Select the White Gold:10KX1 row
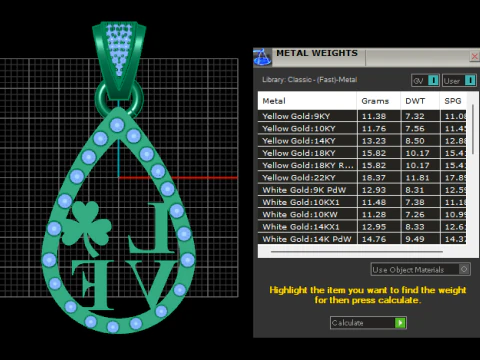The height and width of the screenshot is (360, 480). coord(362,202)
